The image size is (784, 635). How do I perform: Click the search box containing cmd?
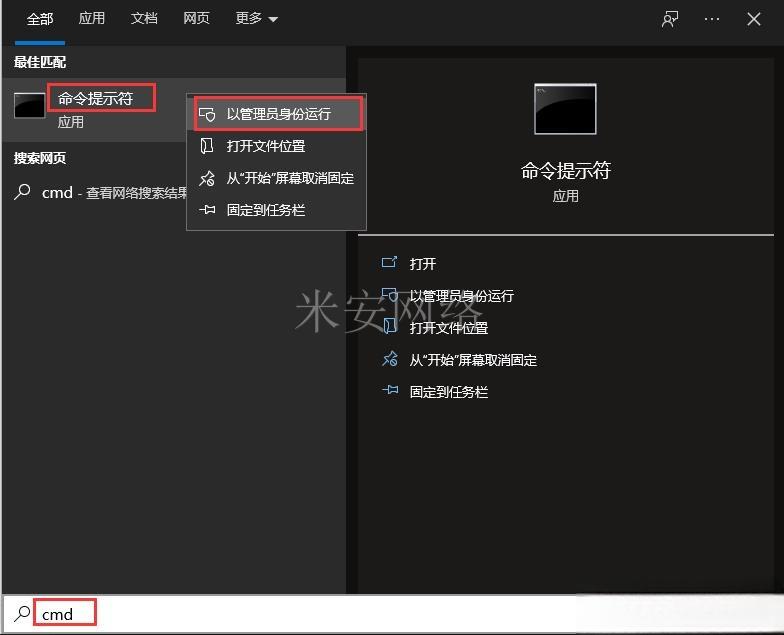click(392, 614)
